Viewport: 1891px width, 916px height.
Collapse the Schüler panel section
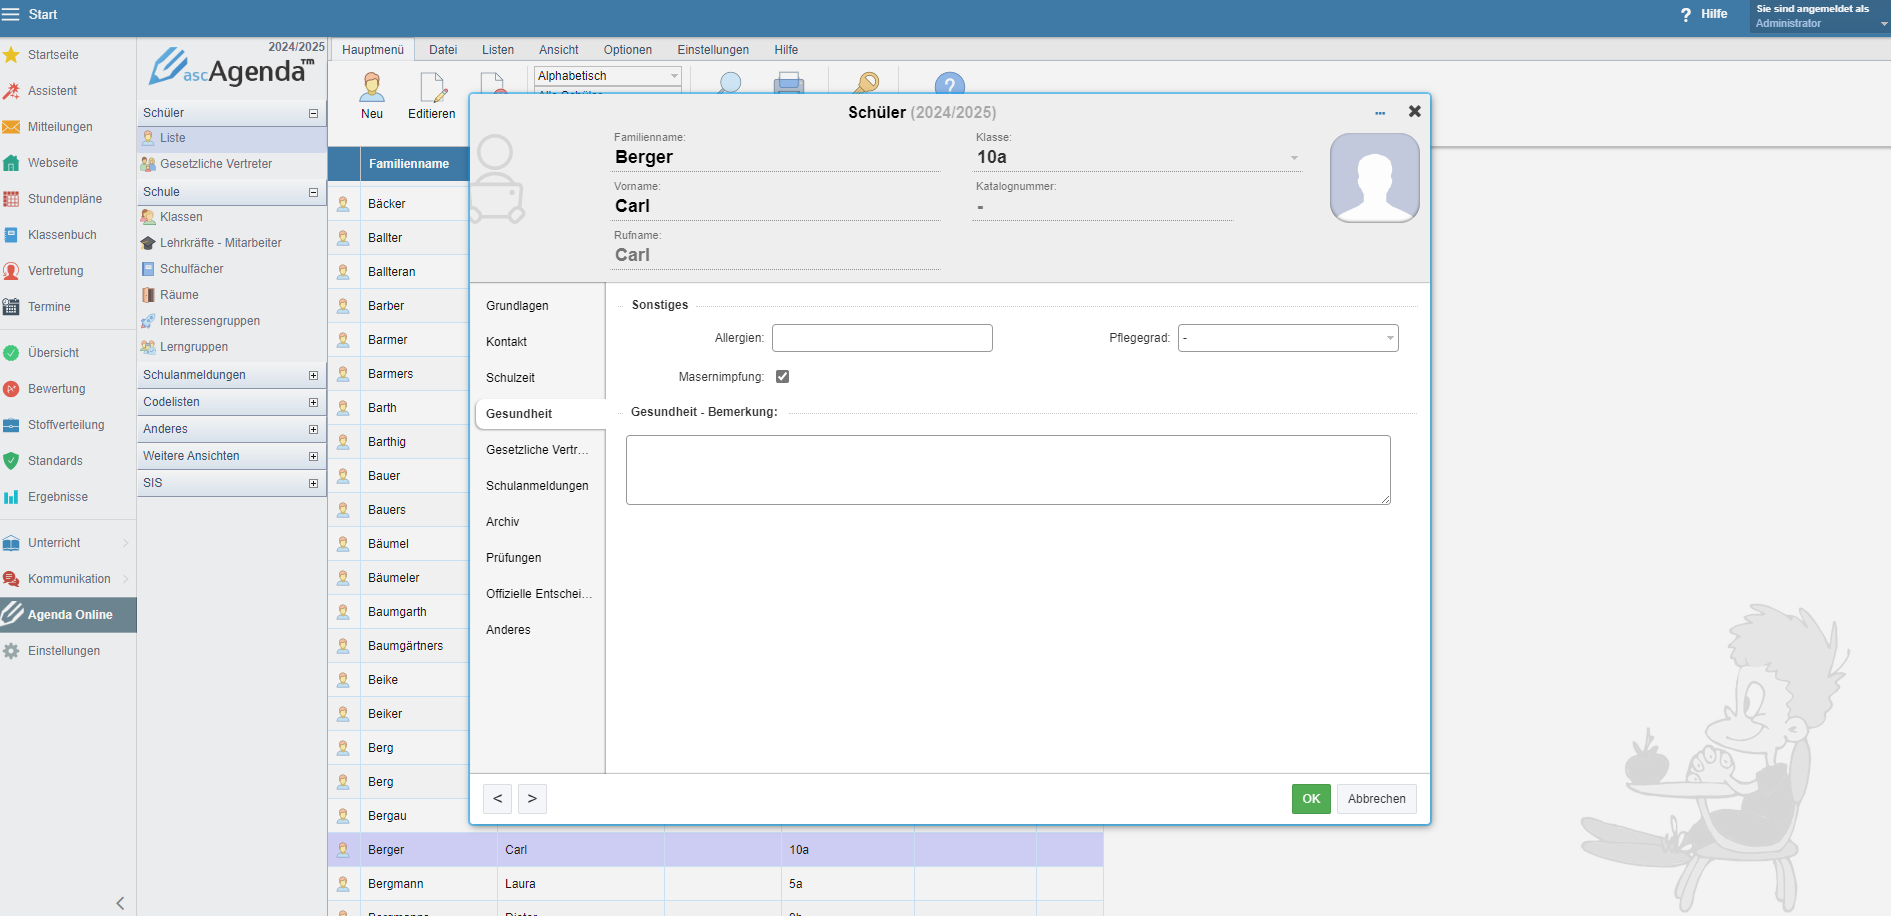313,113
